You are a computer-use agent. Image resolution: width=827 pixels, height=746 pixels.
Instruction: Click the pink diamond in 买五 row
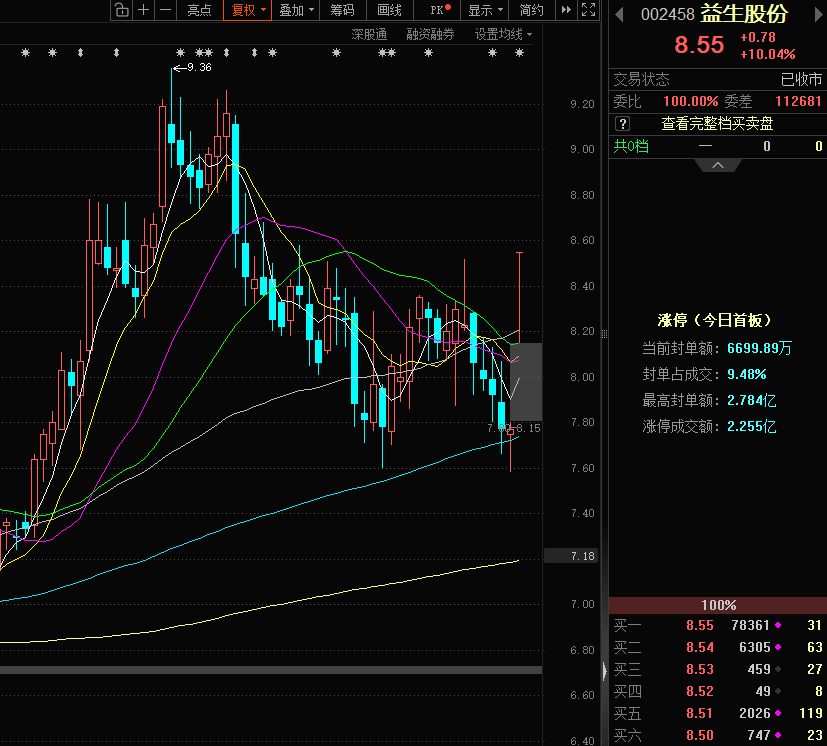click(x=778, y=713)
